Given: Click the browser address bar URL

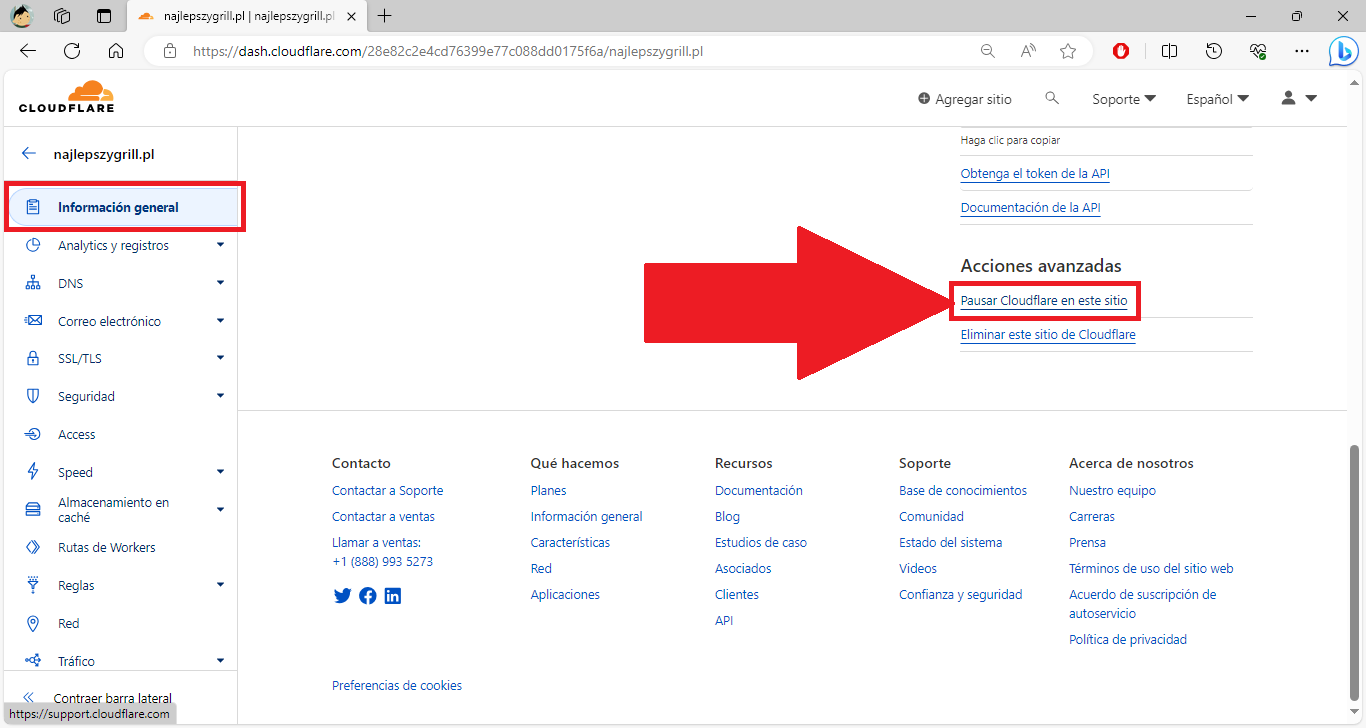Looking at the screenshot, I should 448,51.
